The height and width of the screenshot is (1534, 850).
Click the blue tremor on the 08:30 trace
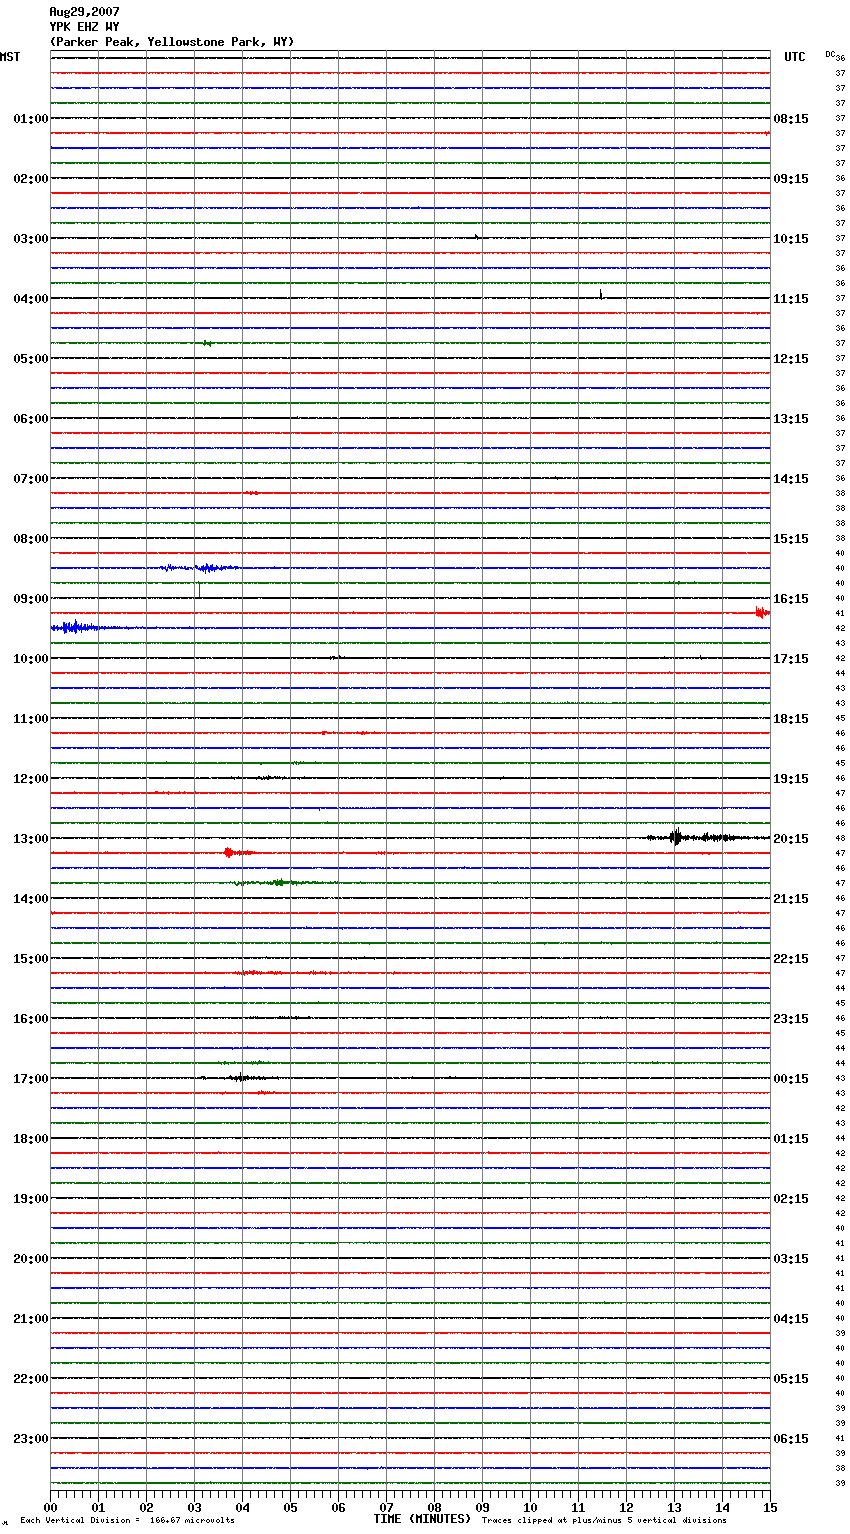[x=200, y=567]
